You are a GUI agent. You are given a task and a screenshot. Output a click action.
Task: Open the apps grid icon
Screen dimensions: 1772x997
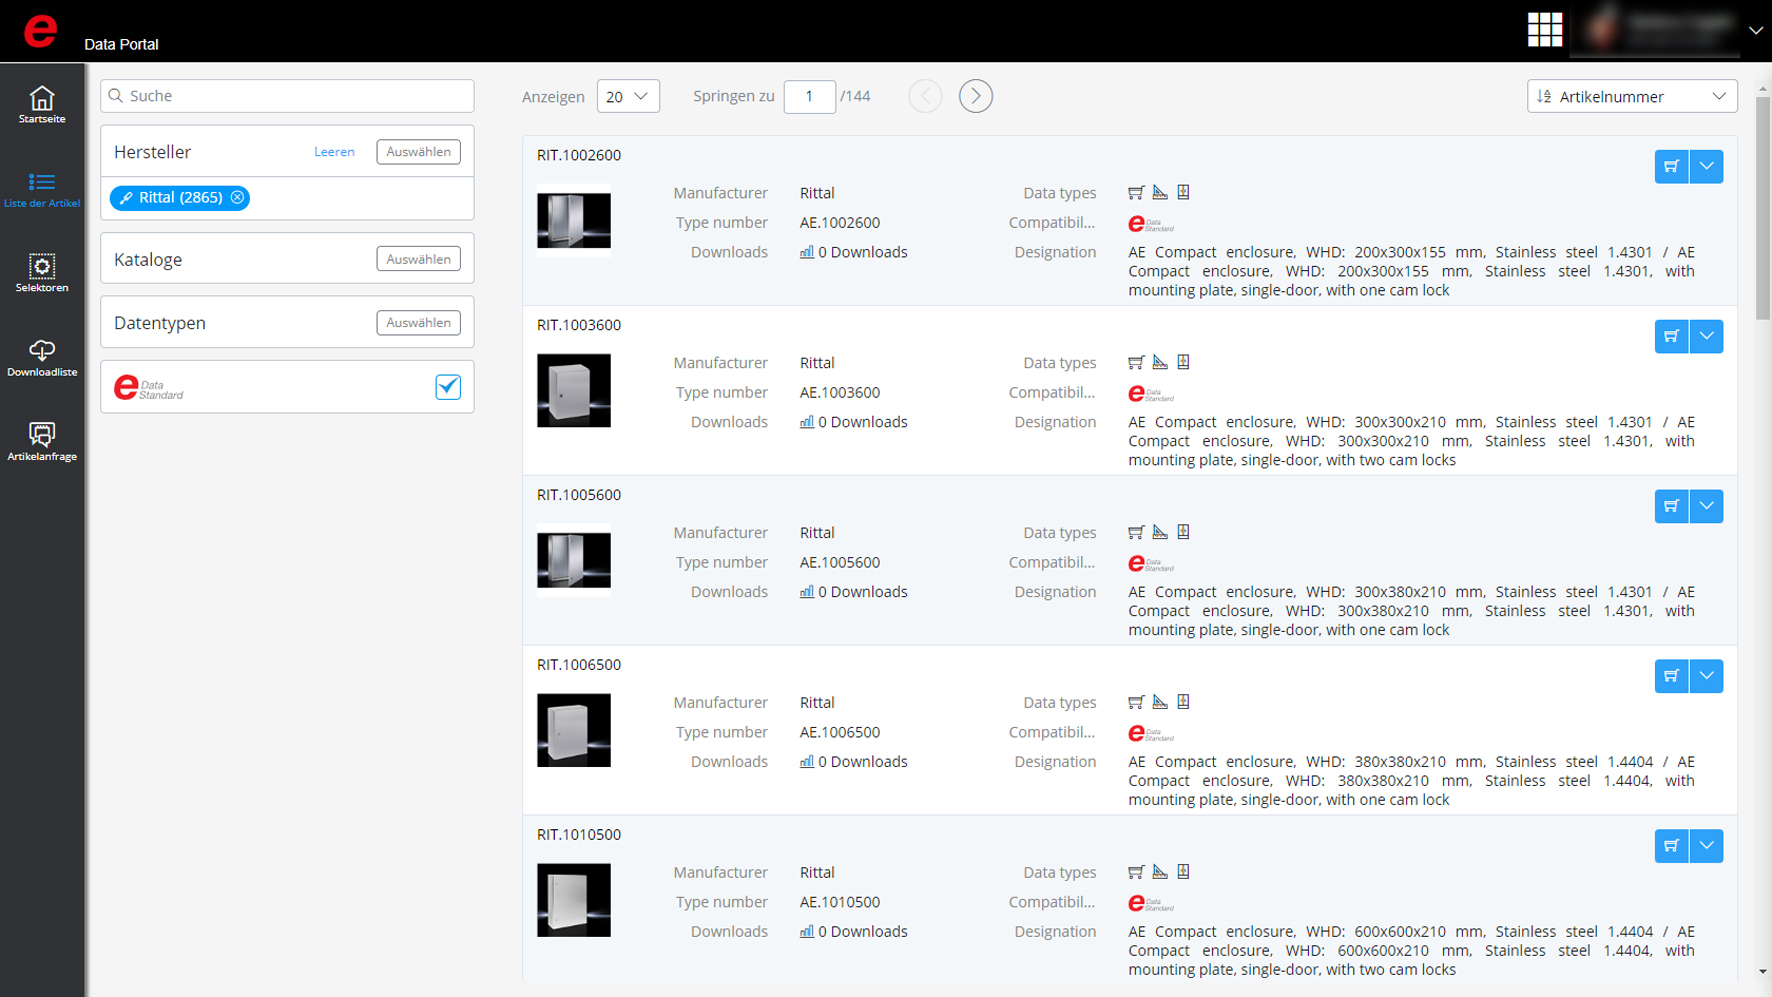1544,30
